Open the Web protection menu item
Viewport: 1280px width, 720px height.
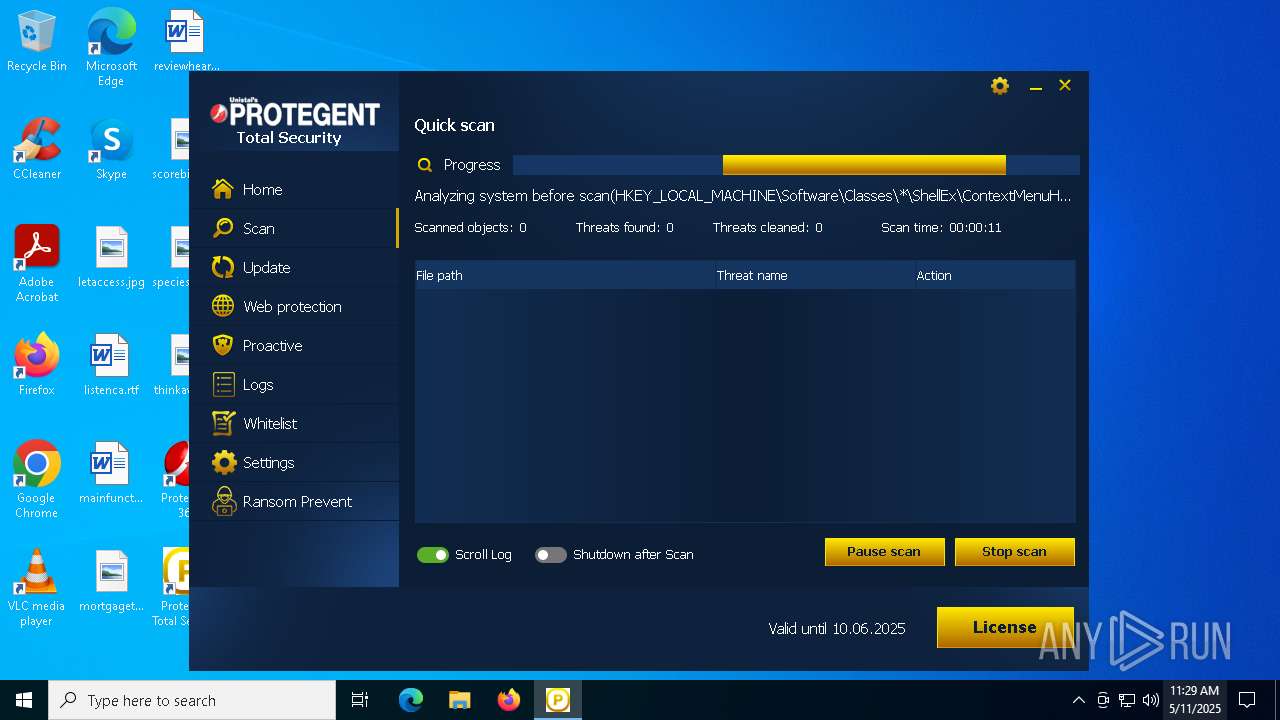(x=294, y=306)
